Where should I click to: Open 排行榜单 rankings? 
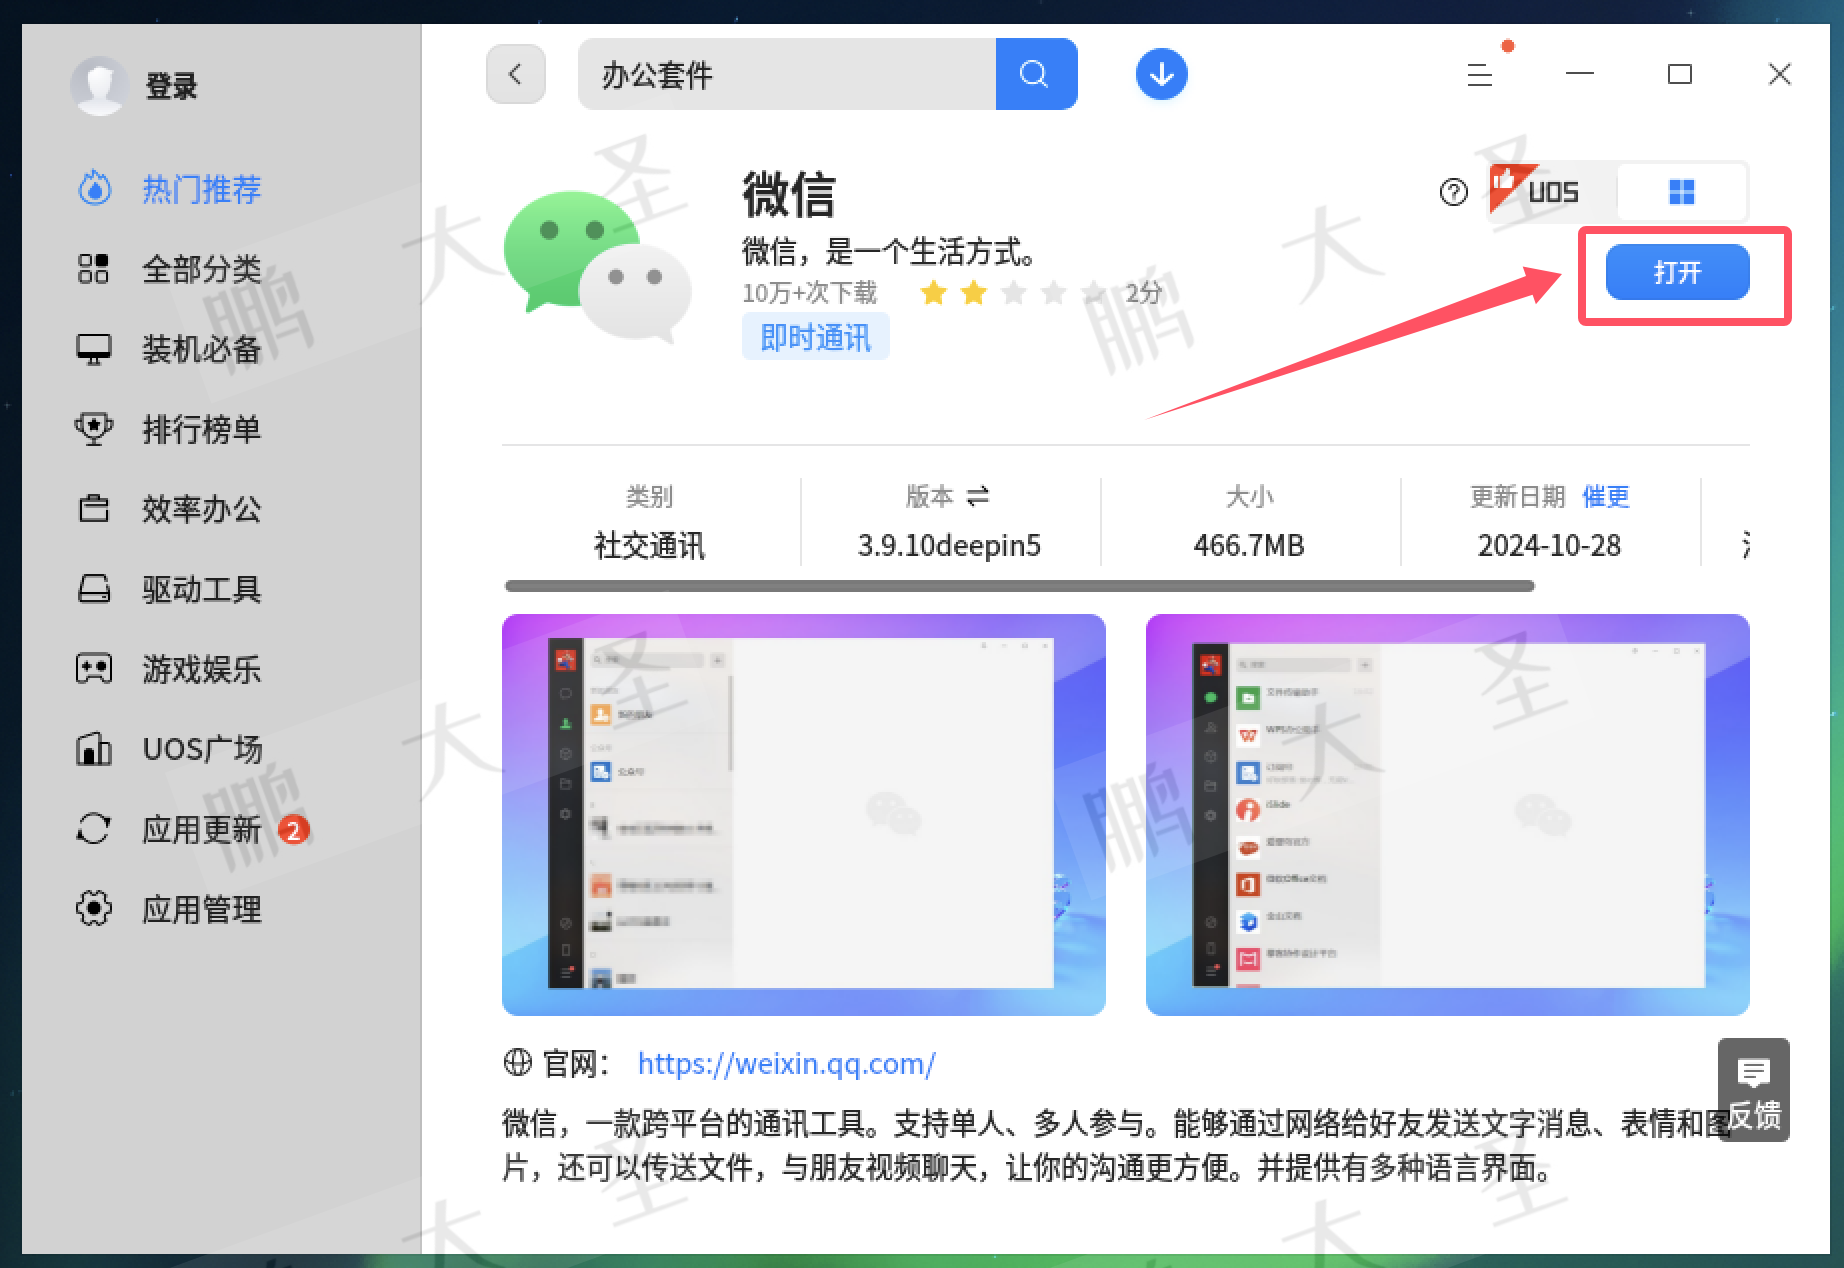(201, 429)
